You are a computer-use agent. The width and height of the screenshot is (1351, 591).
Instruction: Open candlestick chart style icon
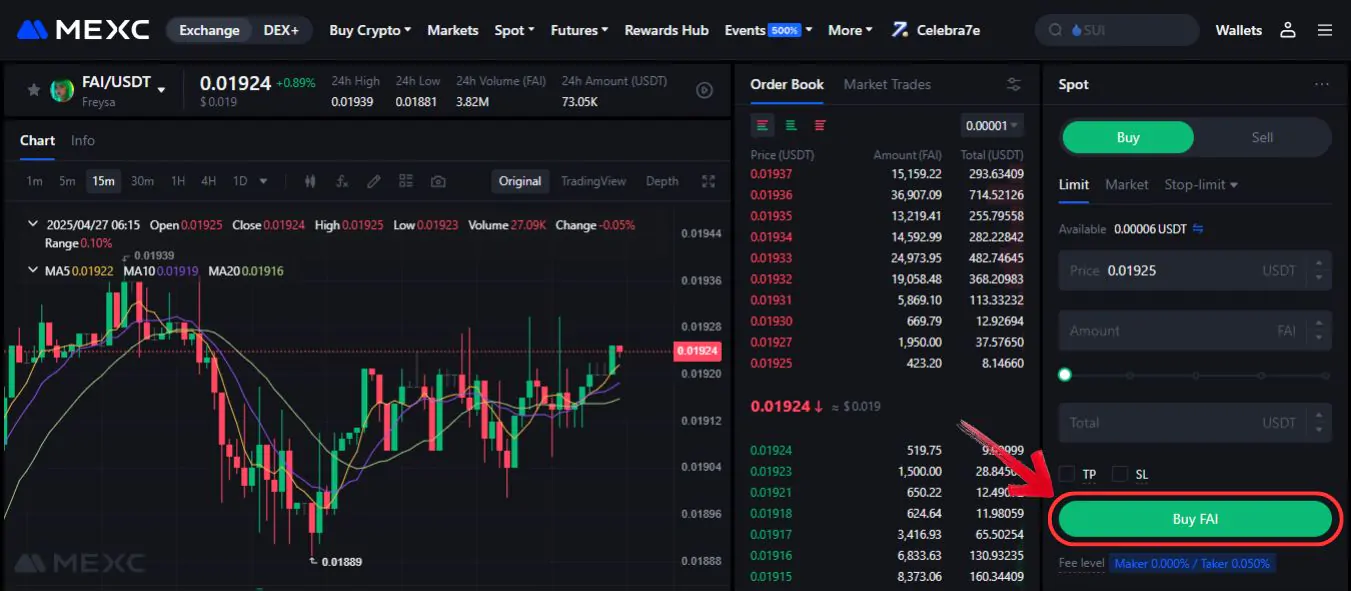tap(310, 181)
